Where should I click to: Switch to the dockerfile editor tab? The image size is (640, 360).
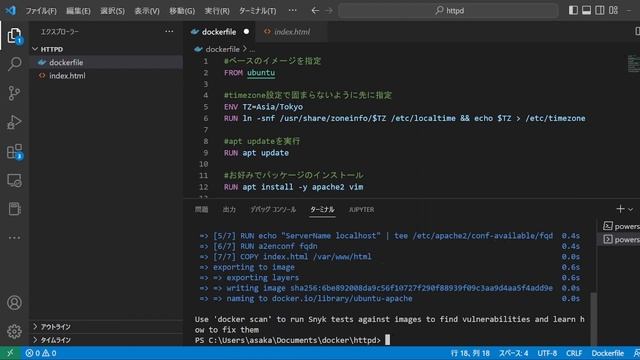point(220,31)
